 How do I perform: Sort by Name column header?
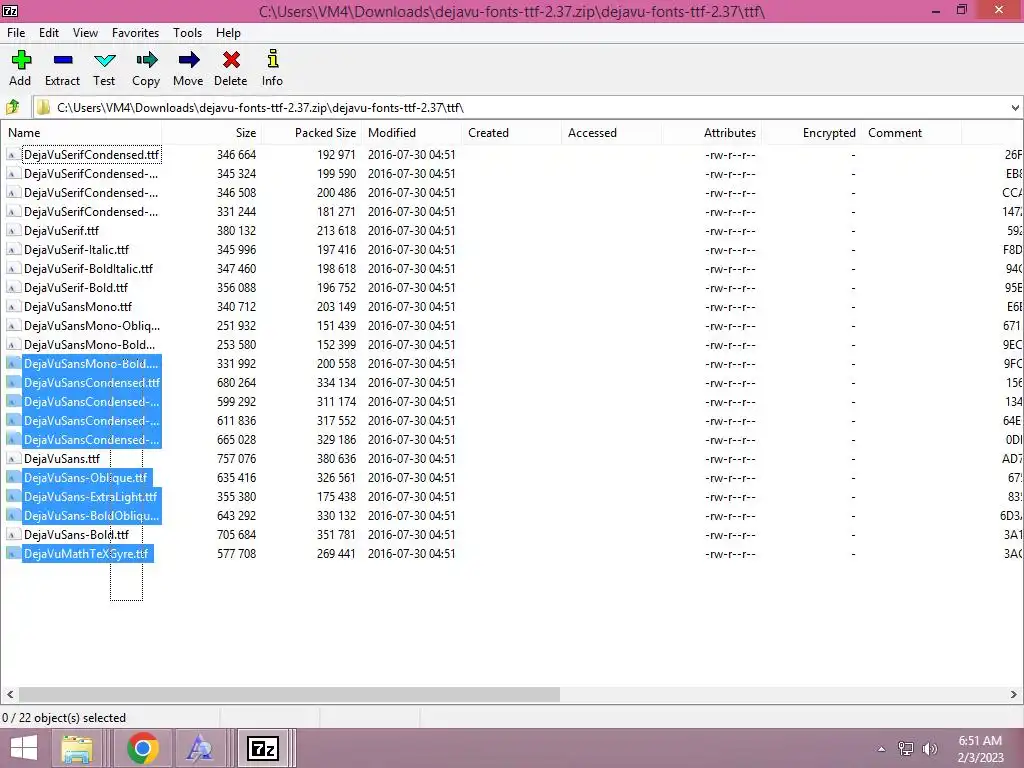pos(82,133)
